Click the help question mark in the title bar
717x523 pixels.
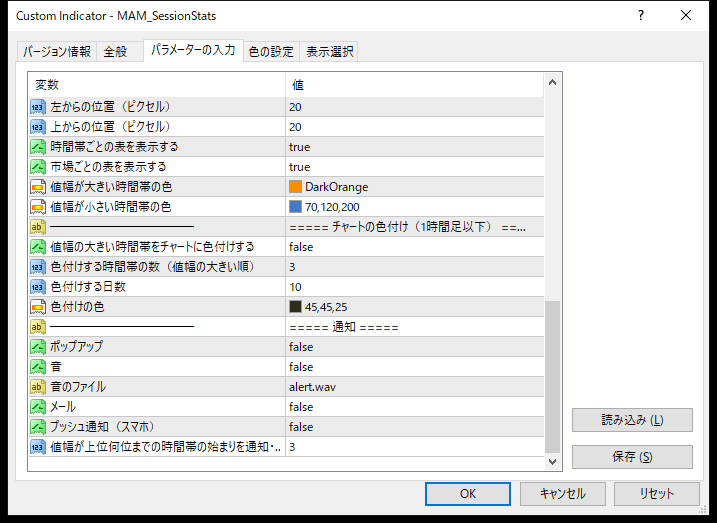point(641,16)
